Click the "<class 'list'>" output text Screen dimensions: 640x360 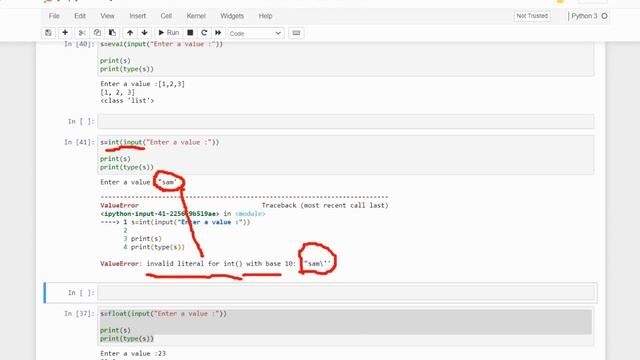127,100
